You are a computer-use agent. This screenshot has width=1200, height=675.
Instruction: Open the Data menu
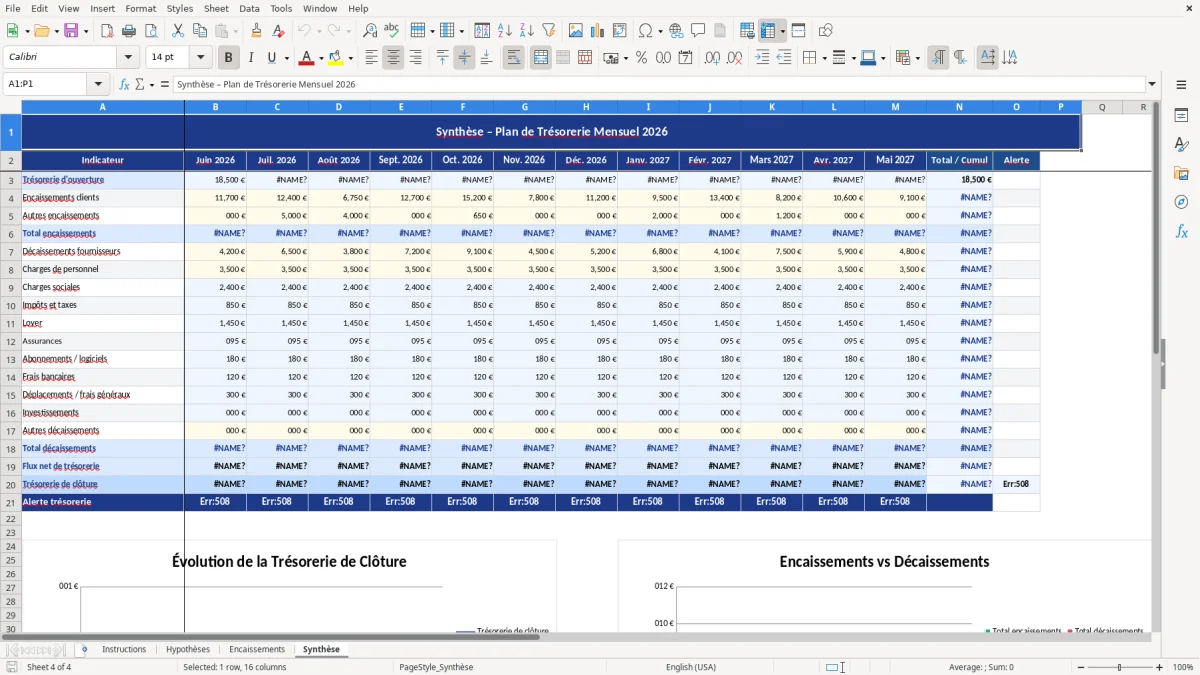coord(249,8)
